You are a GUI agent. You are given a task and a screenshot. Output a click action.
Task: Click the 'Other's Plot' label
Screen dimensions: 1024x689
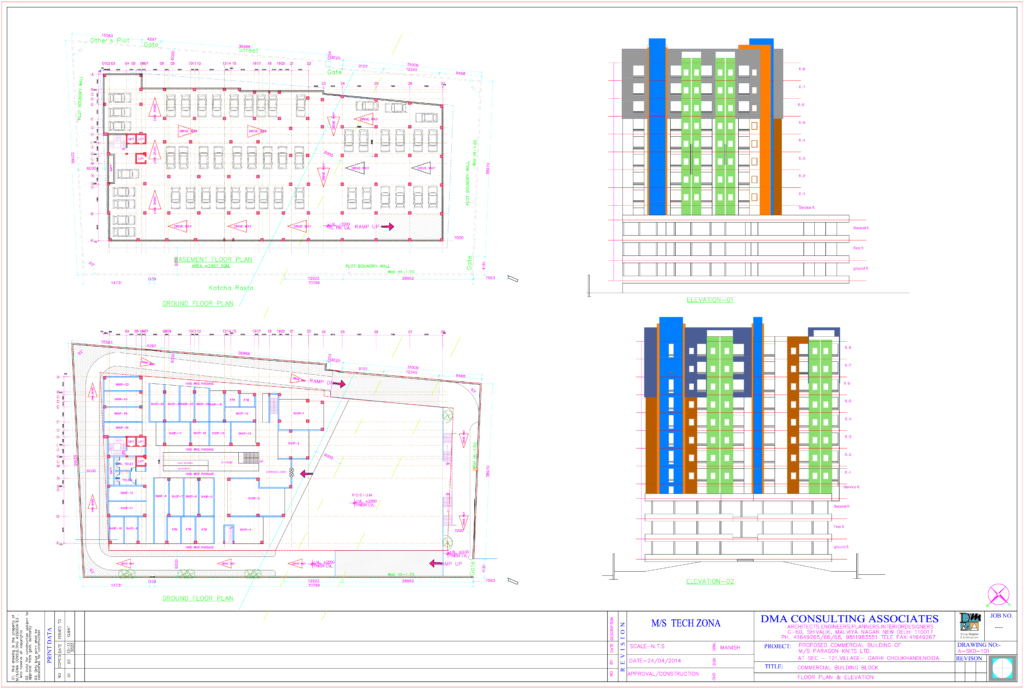coord(110,40)
